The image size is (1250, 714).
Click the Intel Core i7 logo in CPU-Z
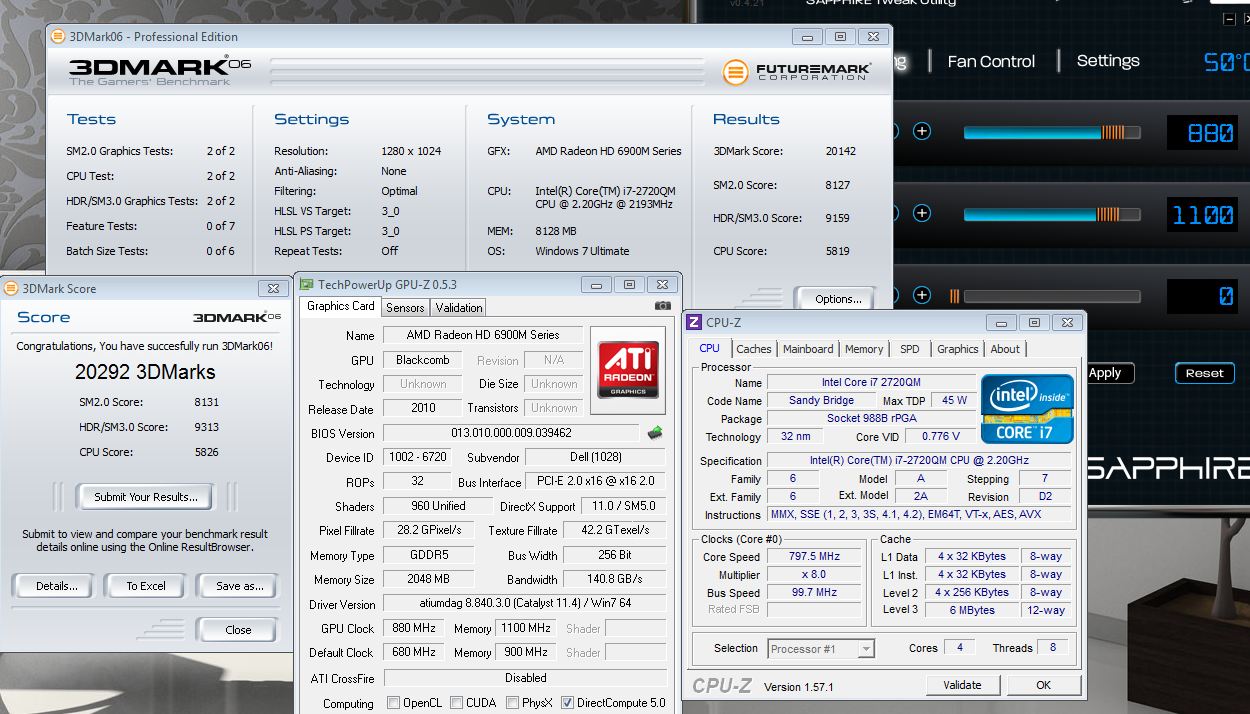coord(1027,408)
